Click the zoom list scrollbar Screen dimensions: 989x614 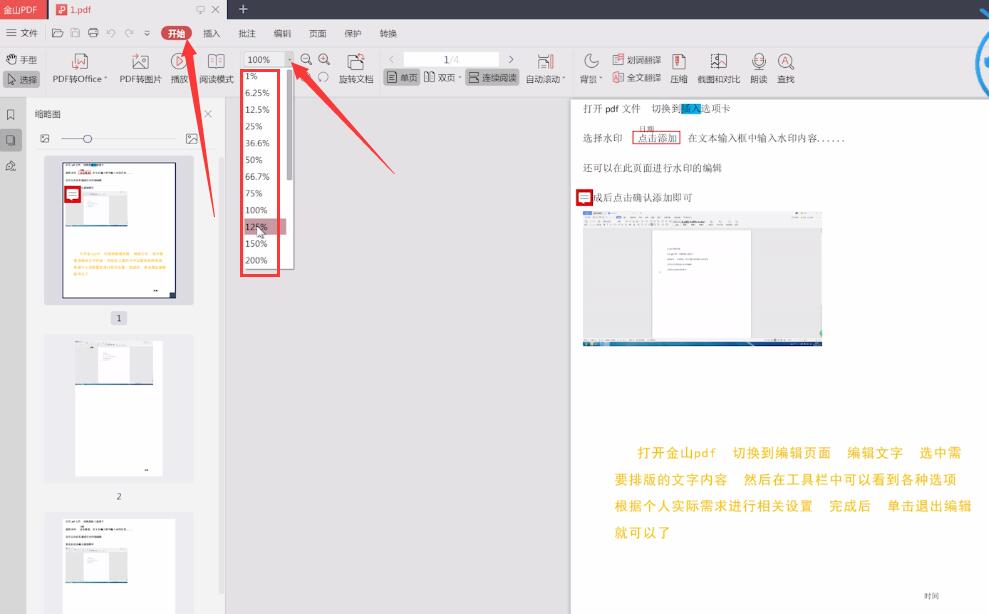(290, 125)
